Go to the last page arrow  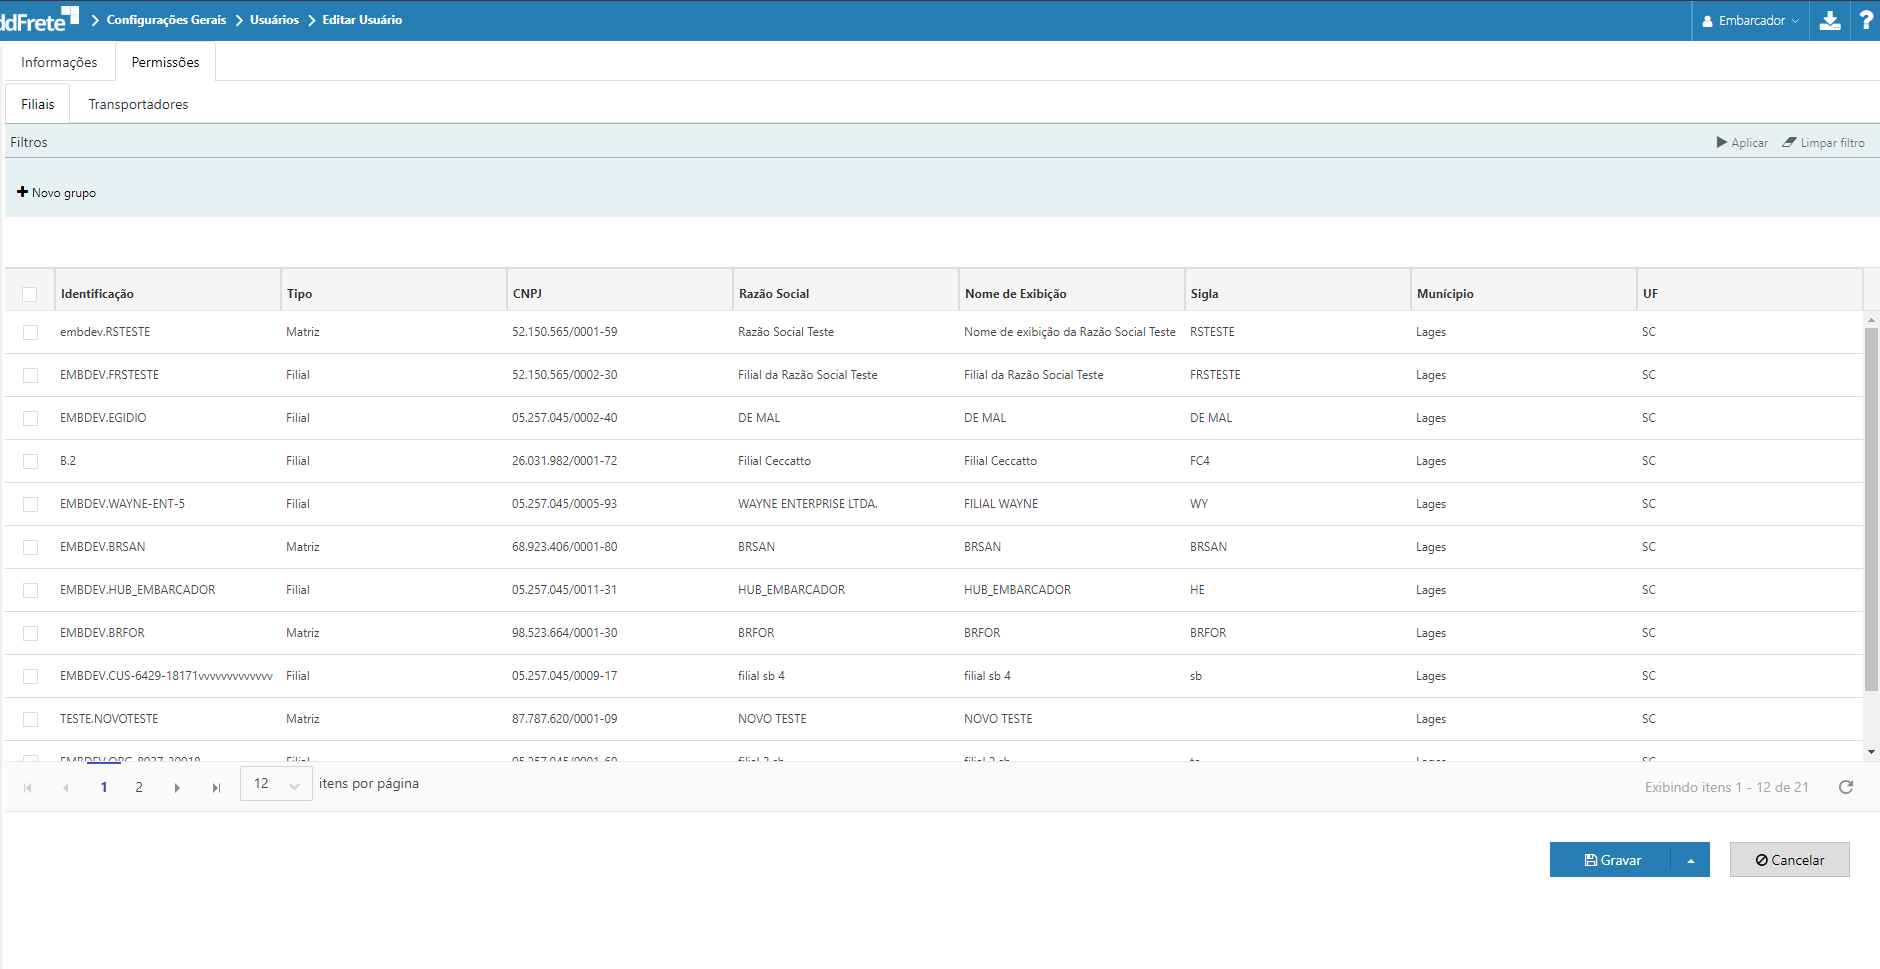(216, 788)
